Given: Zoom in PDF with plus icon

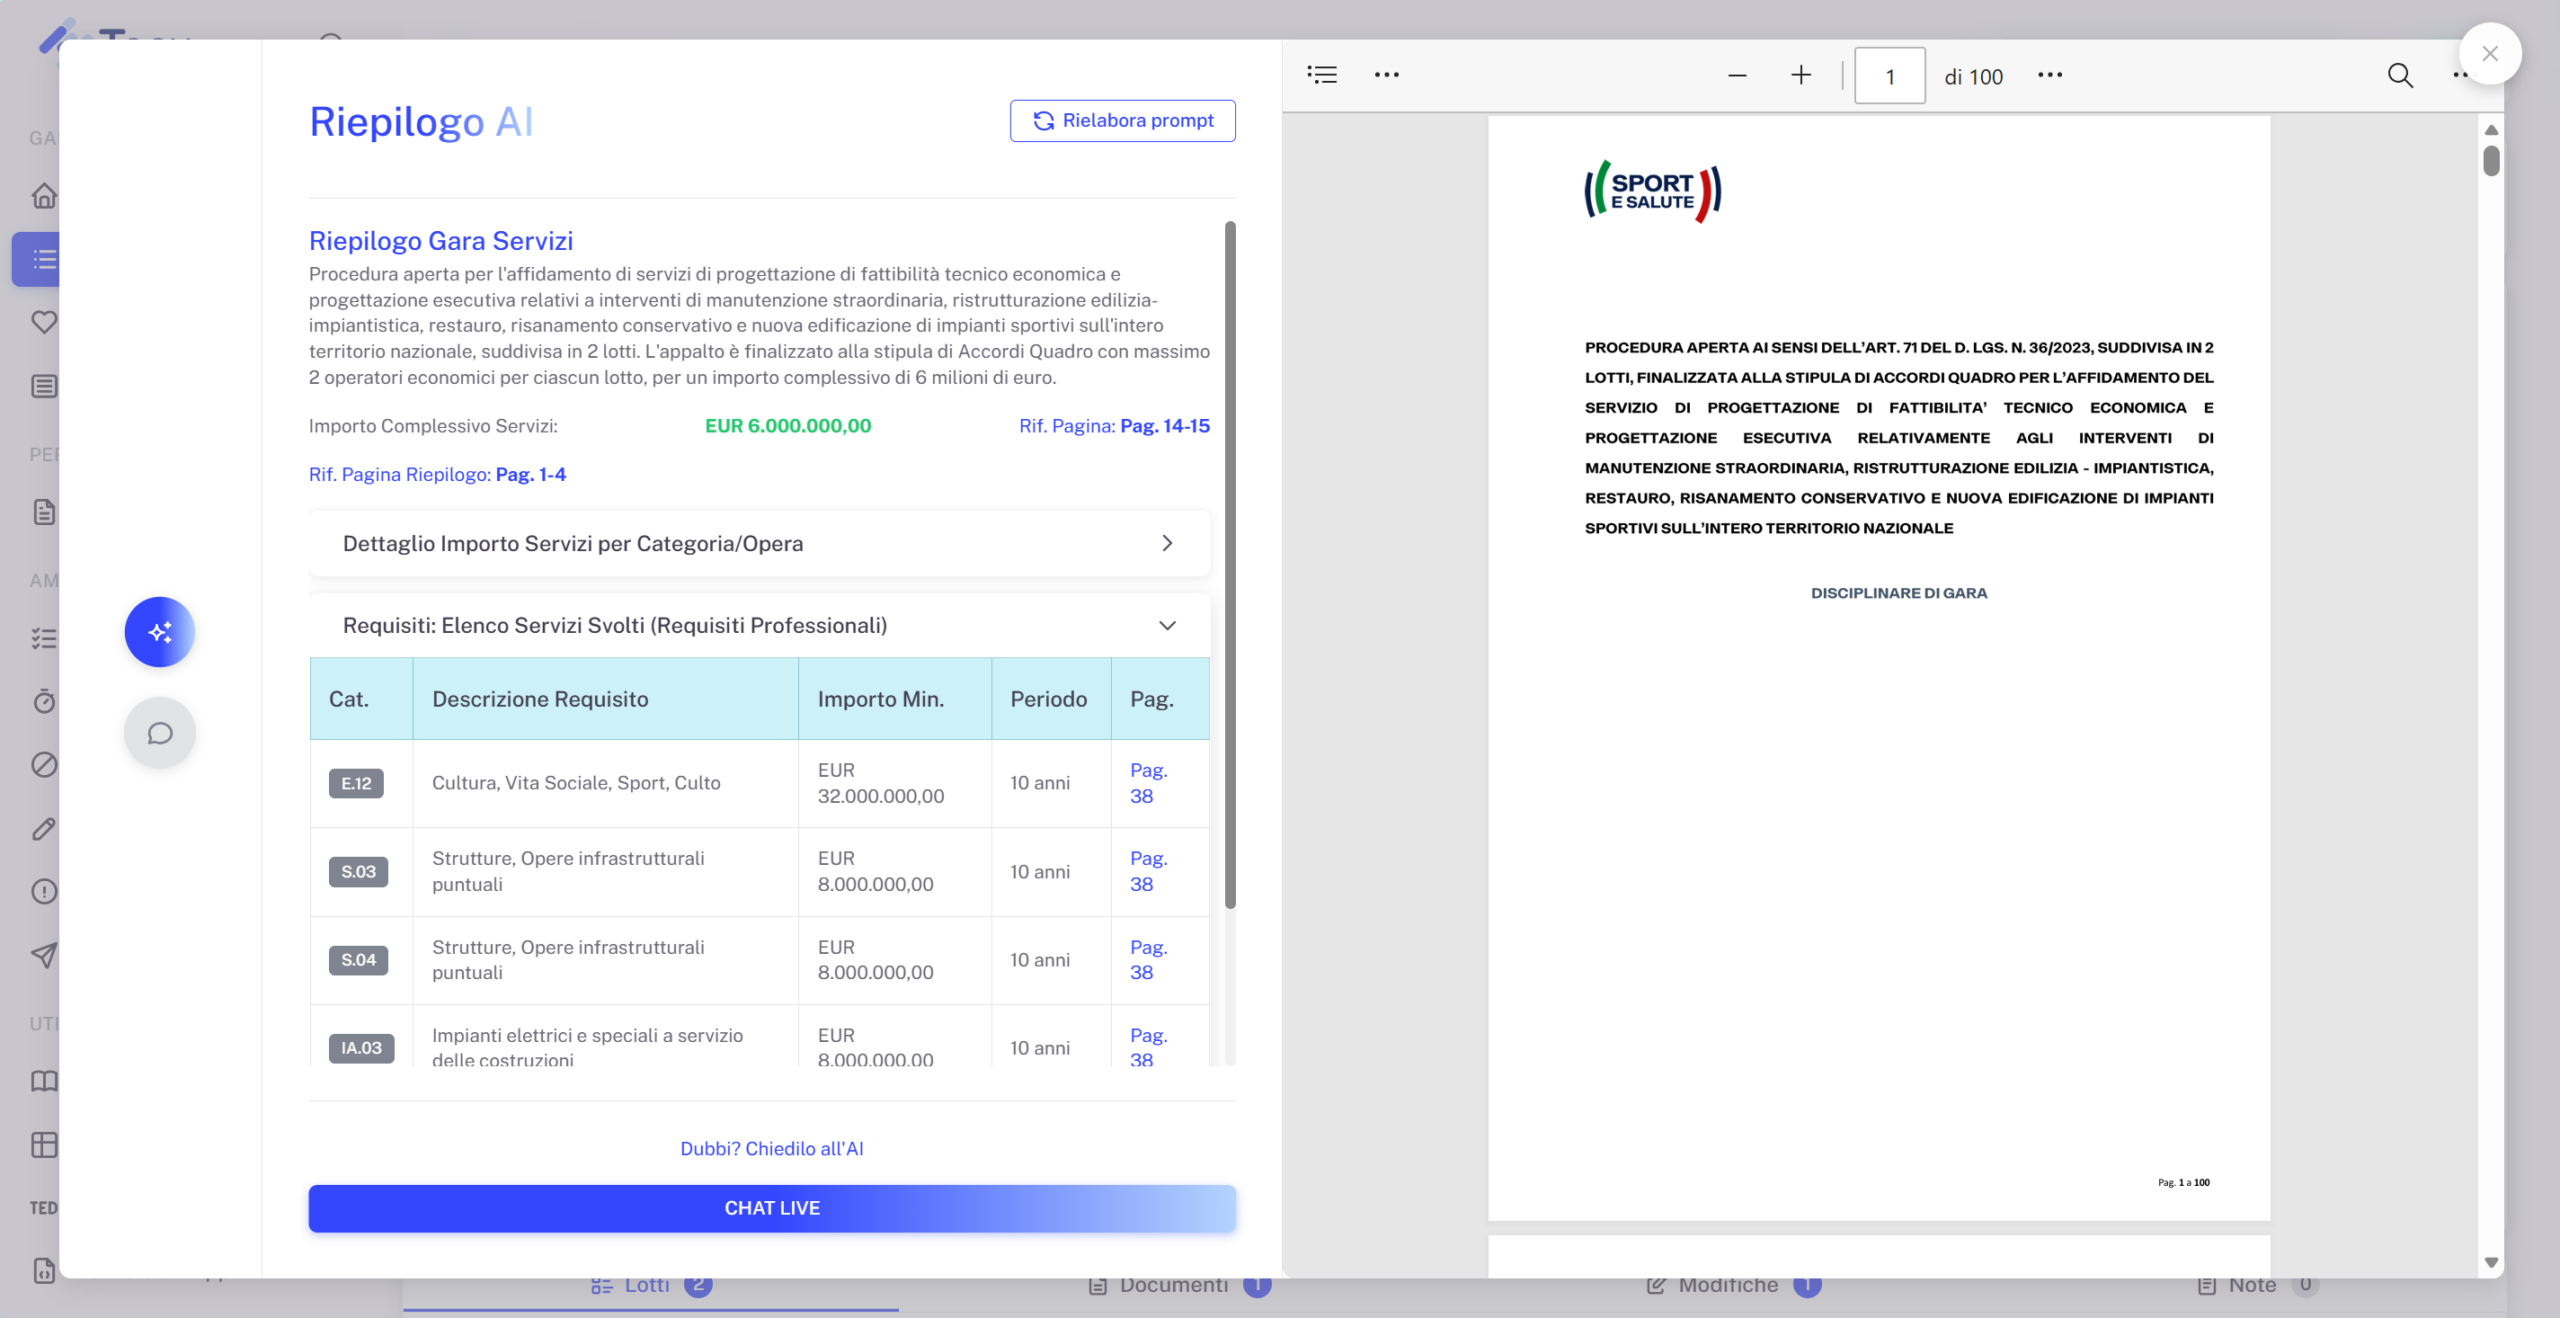Looking at the screenshot, I should click(1800, 76).
